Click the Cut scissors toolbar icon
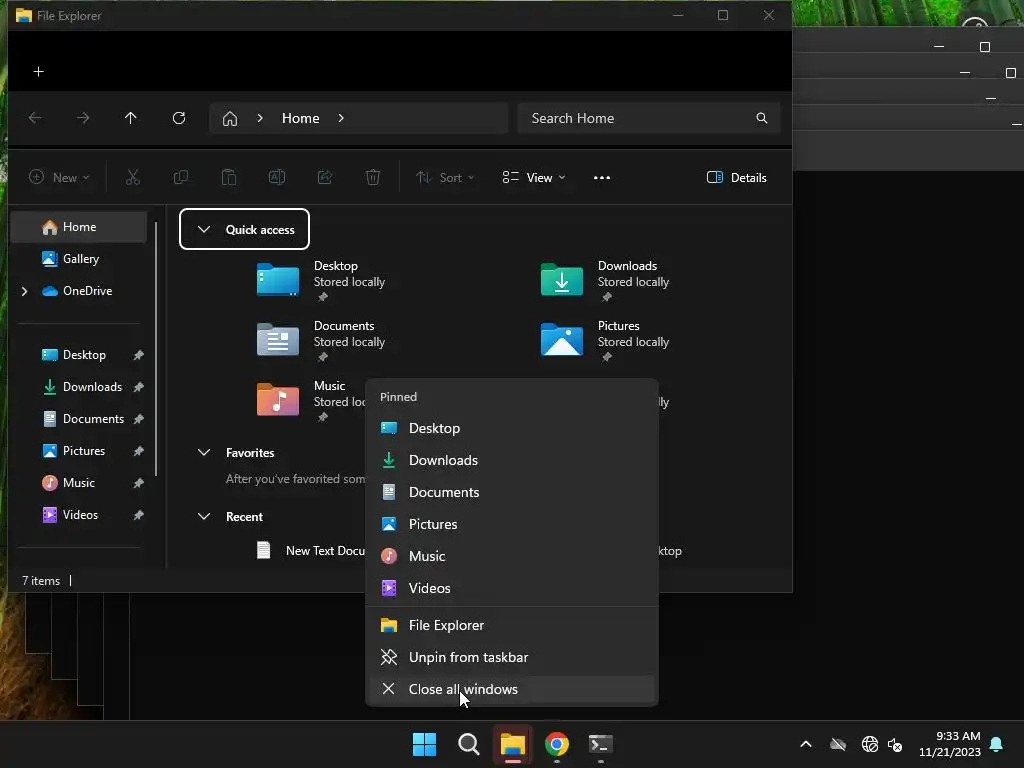The width and height of the screenshot is (1024, 768). tap(133, 178)
